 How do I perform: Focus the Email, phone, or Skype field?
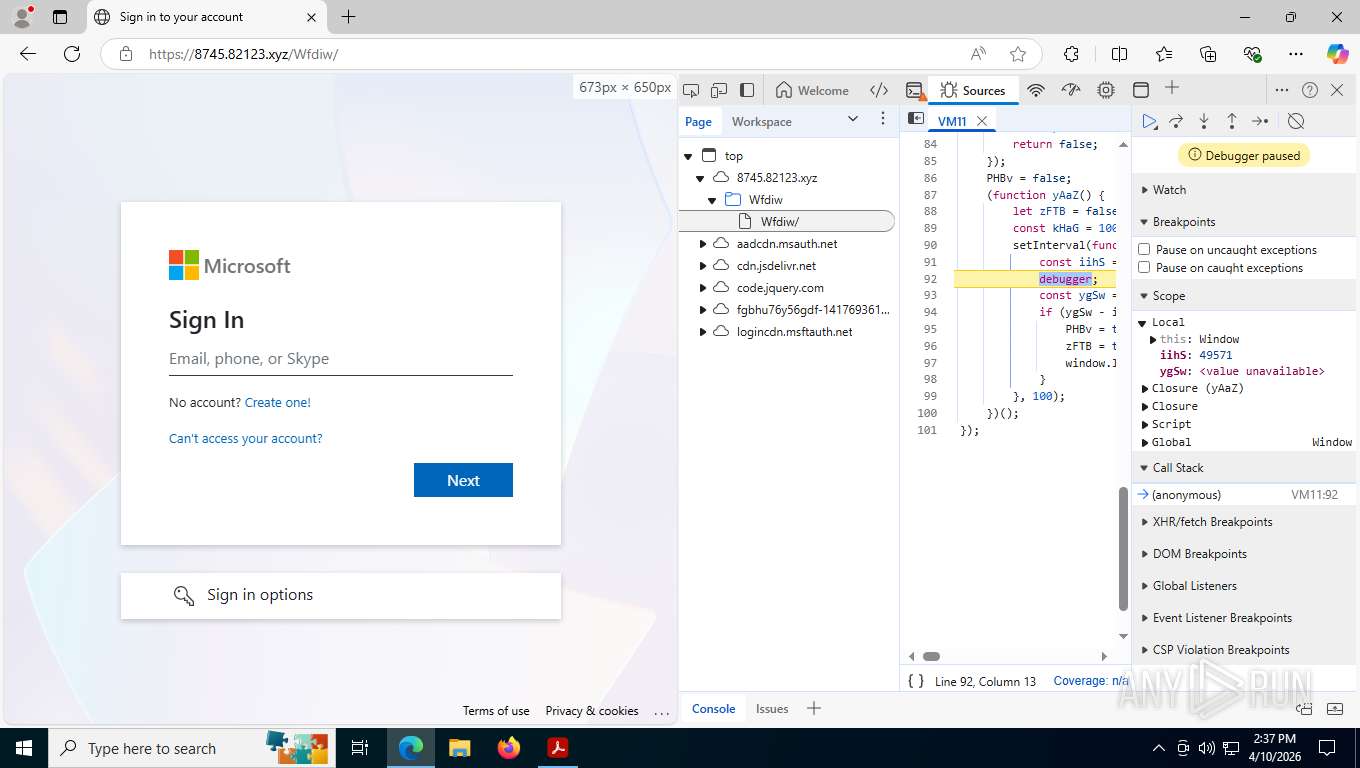point(341,359)
